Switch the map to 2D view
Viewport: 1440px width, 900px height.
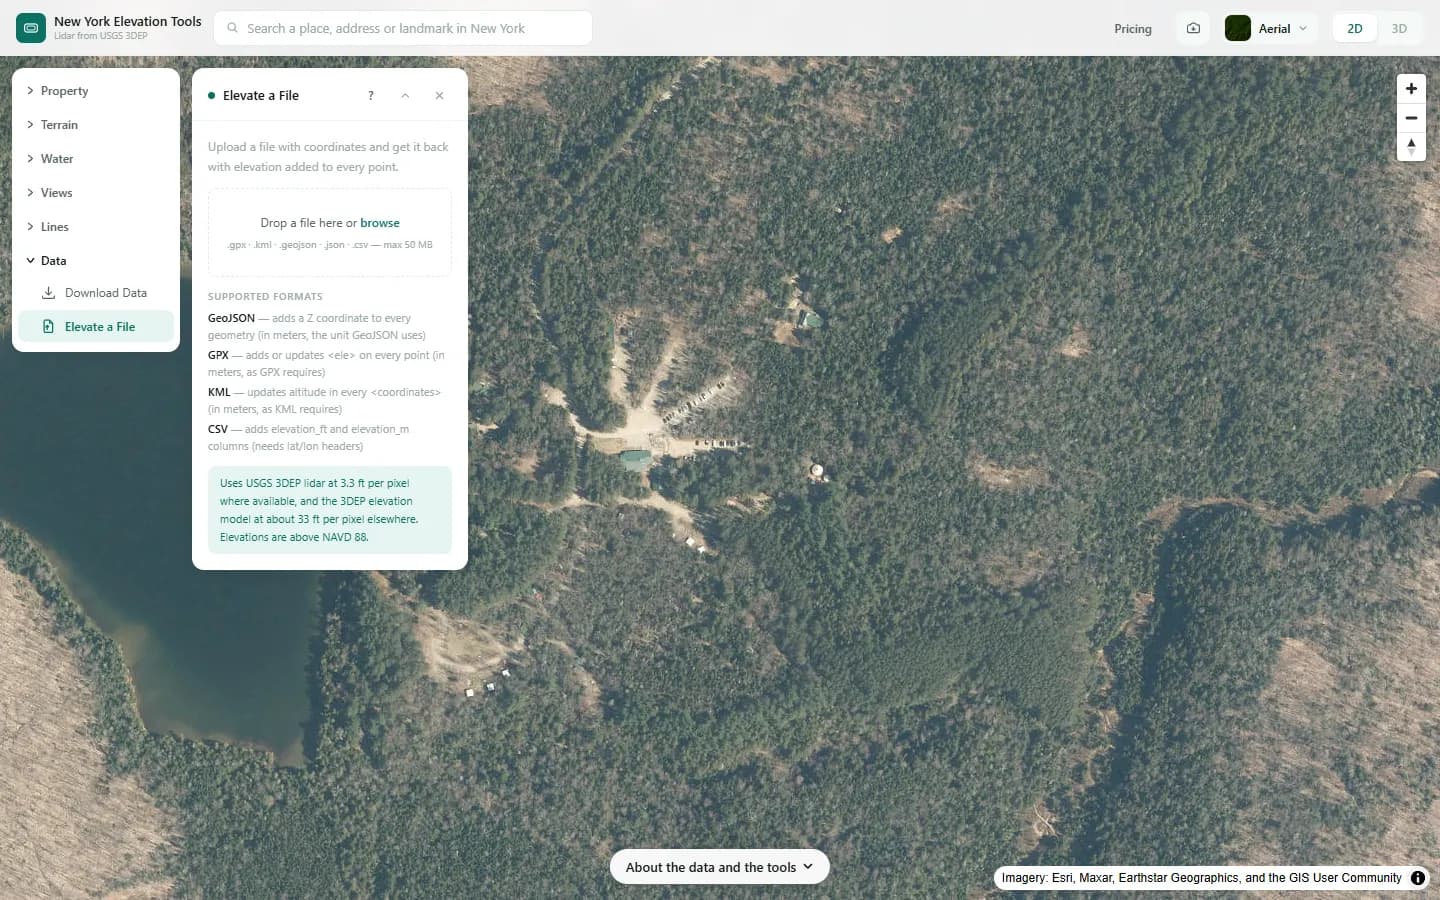pyautogui.click(x=1355, y=28)
